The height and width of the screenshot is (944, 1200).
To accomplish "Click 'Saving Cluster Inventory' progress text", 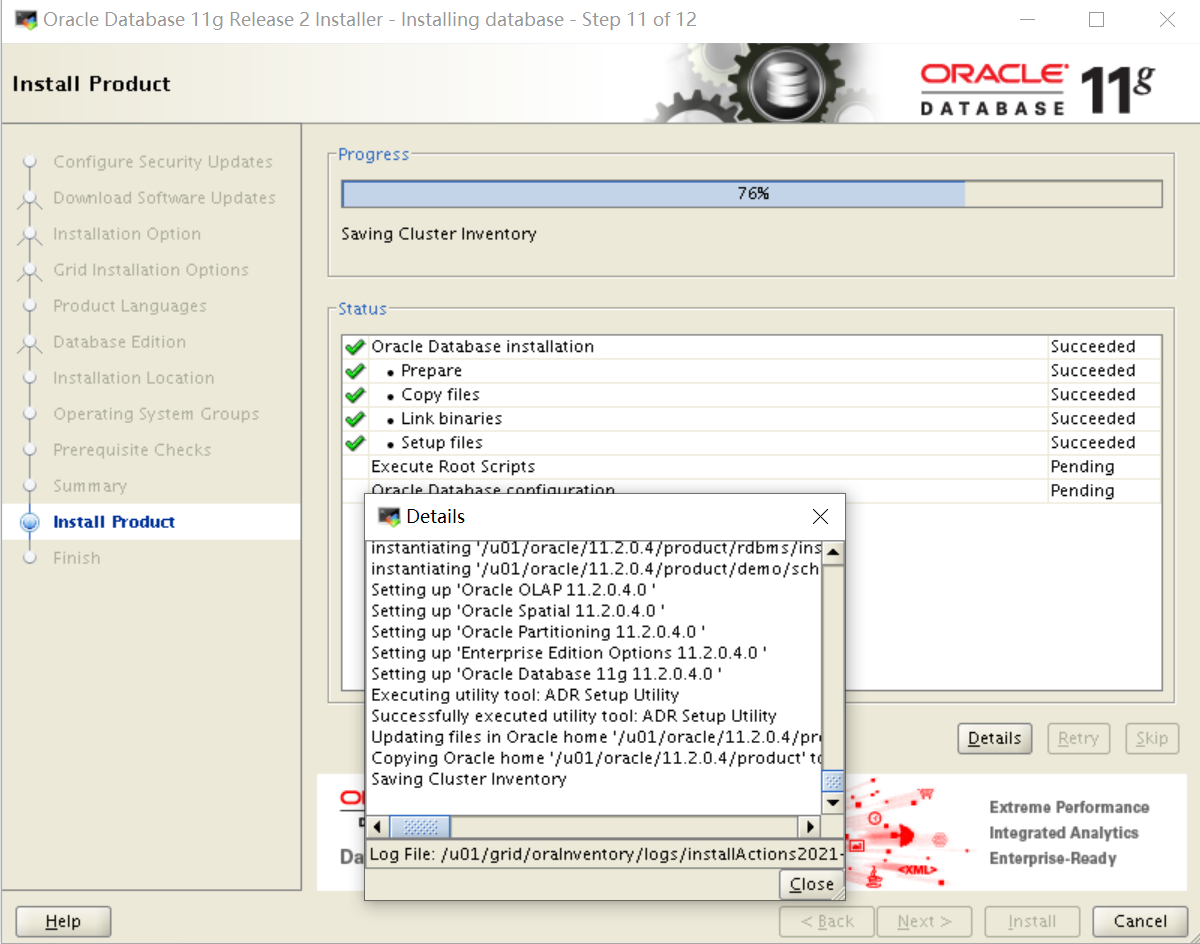I will tap(439, 234).
